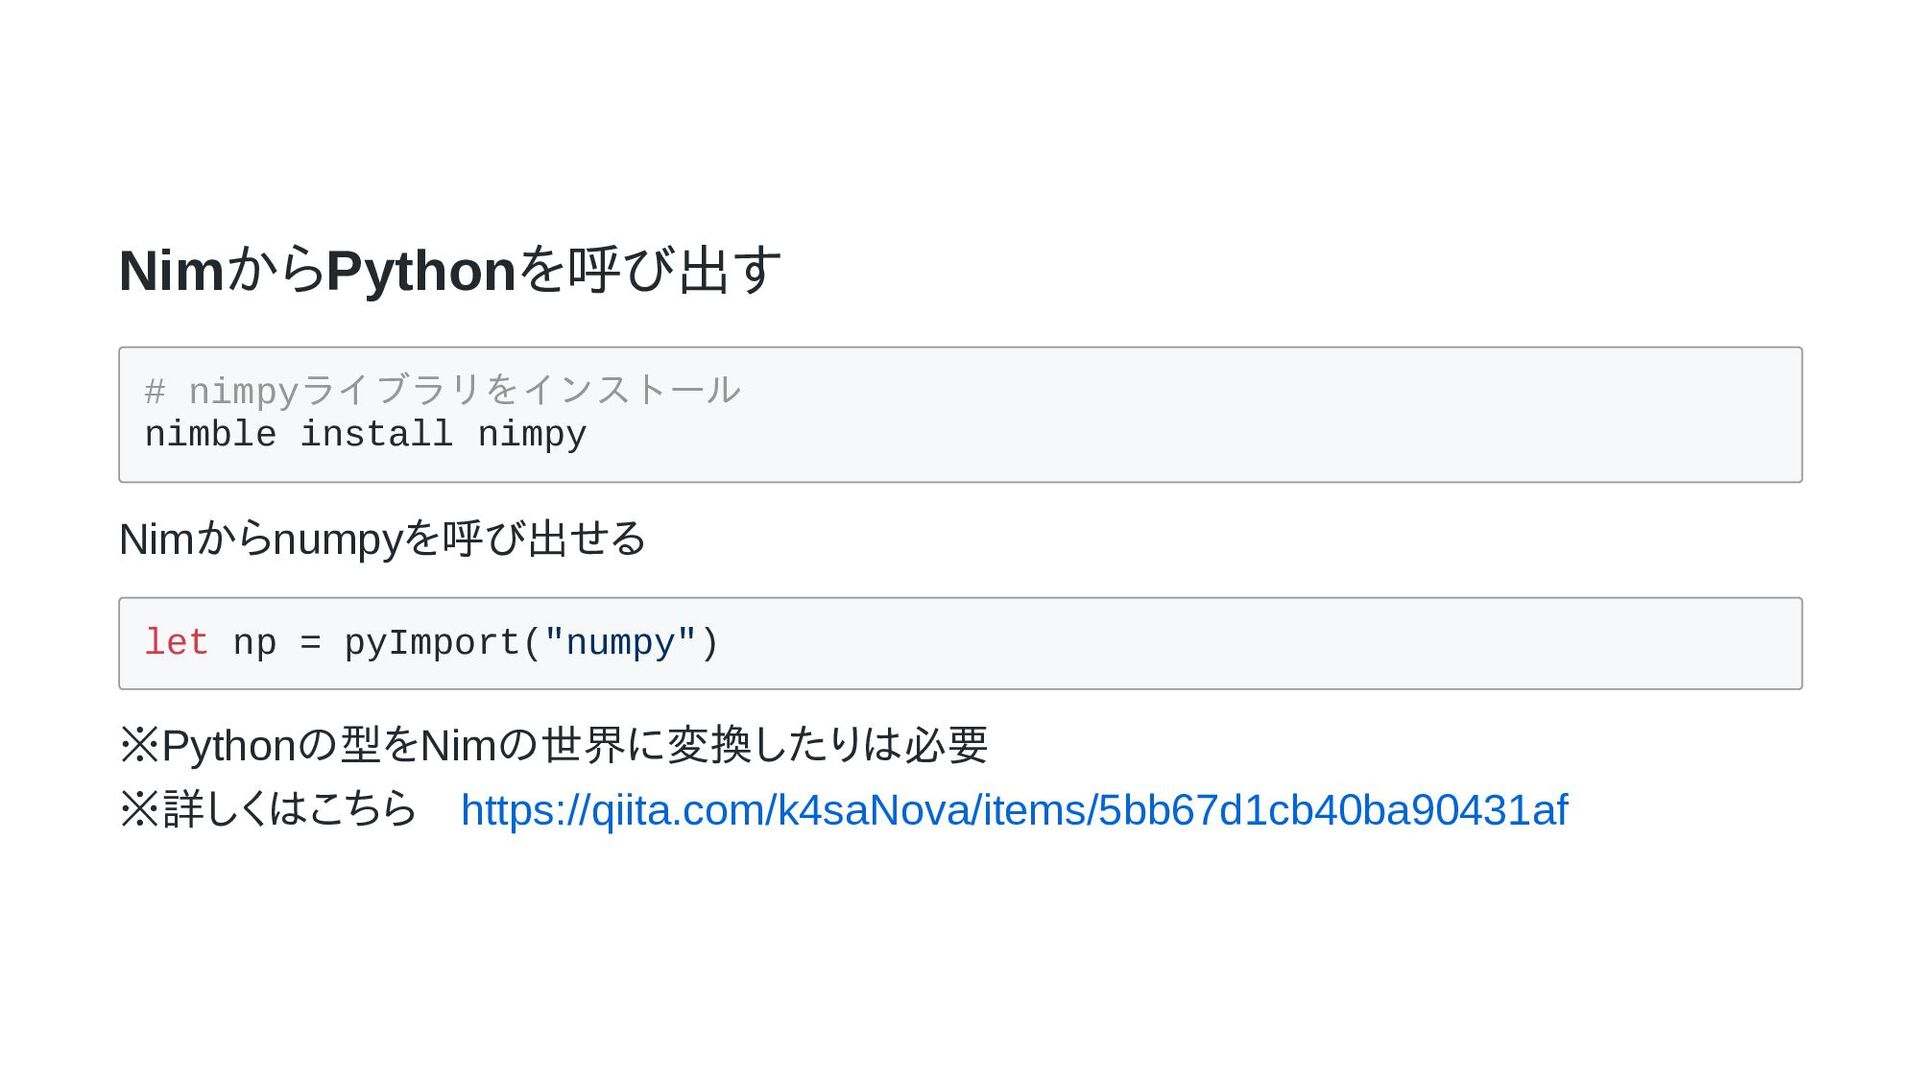Click the equals sign in the let statement
1920x1080 pixels.
pos(311,644)
